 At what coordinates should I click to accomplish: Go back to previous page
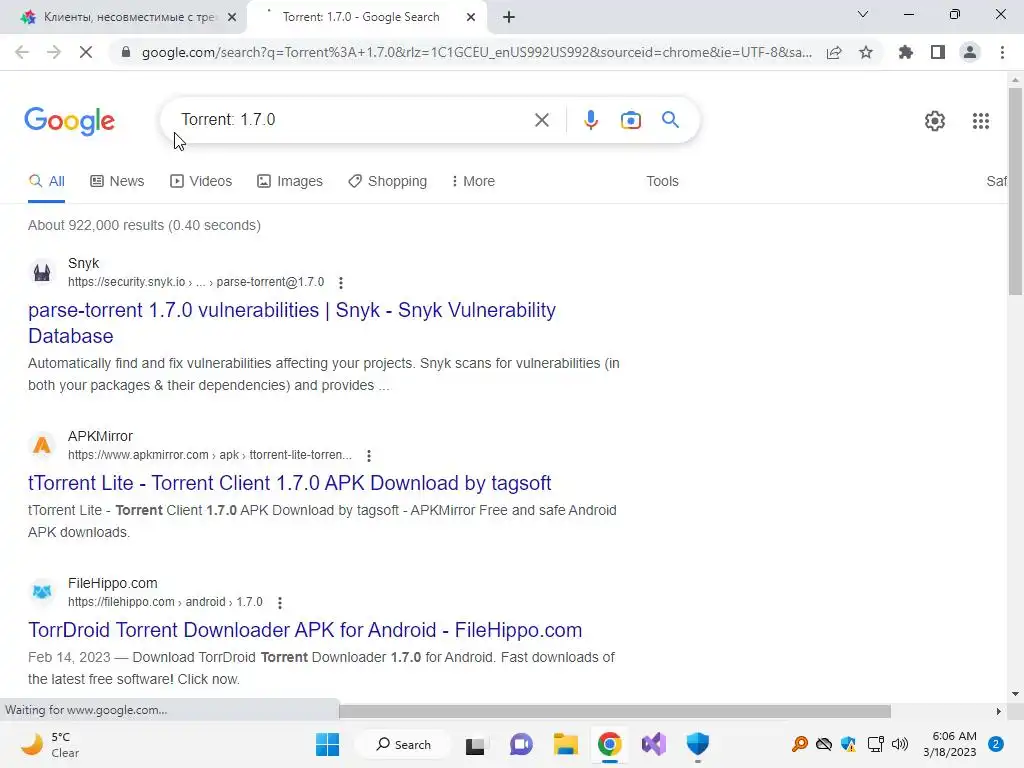click(x=22, y=52)
